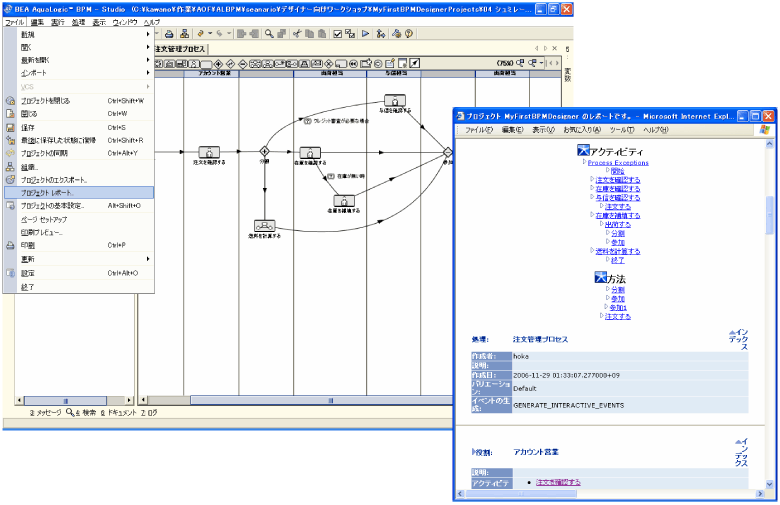
Task: Open the メッセージ bottom panel tab
Action: tap(45, 412)
